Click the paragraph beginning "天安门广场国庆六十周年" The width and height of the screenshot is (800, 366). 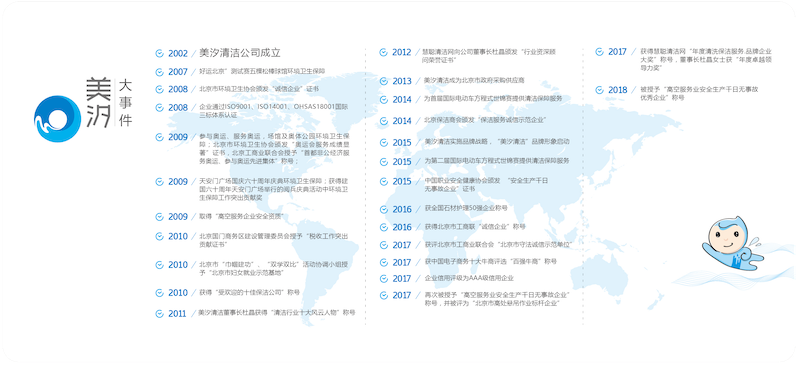(273, 189)
